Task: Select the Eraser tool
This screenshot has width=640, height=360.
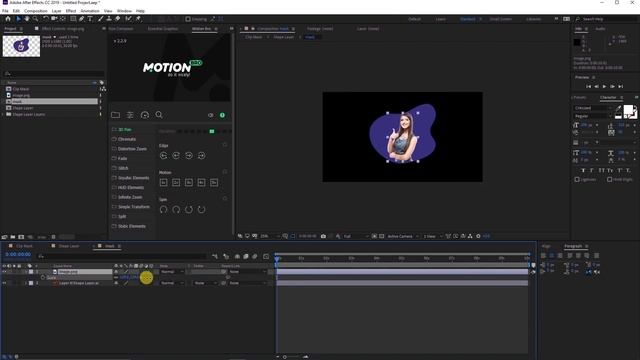Action: click(118, 19)
